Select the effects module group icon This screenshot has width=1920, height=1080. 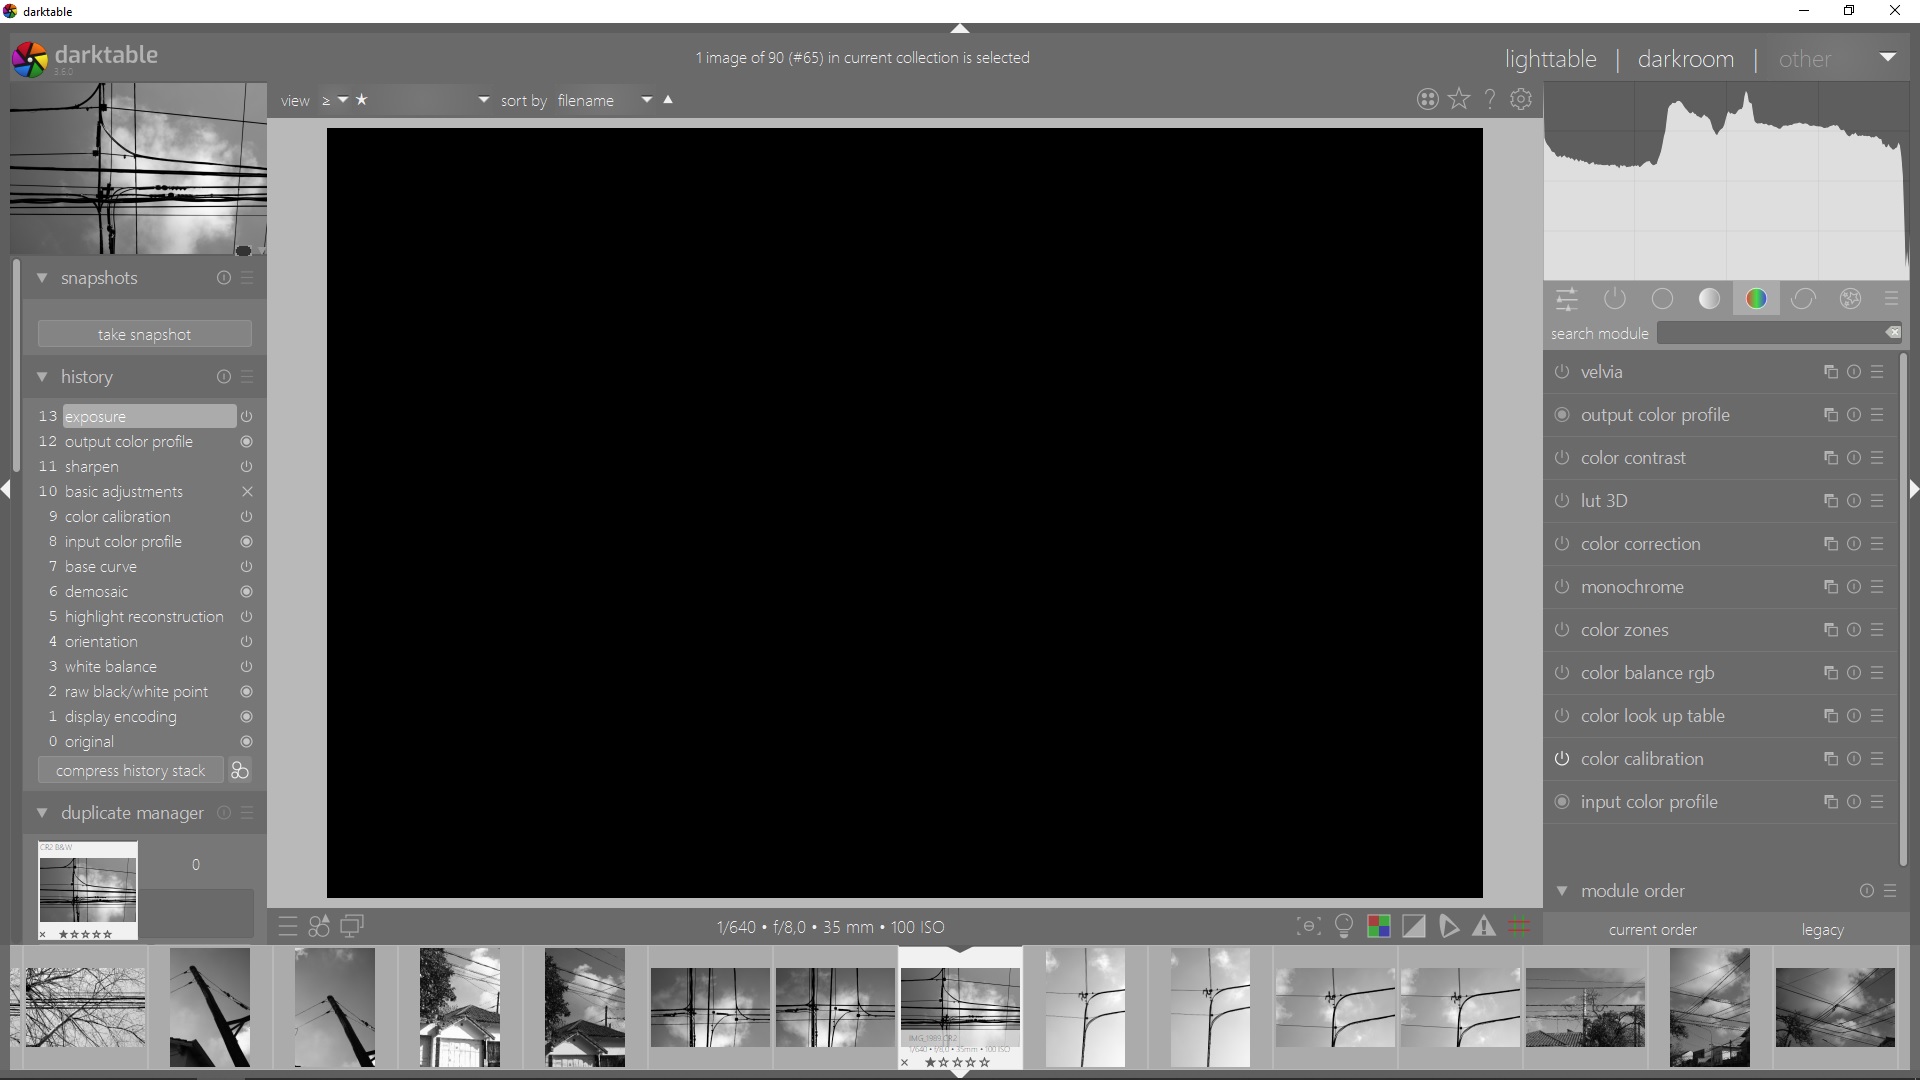pyautogui.click(x=1850, y=299)
